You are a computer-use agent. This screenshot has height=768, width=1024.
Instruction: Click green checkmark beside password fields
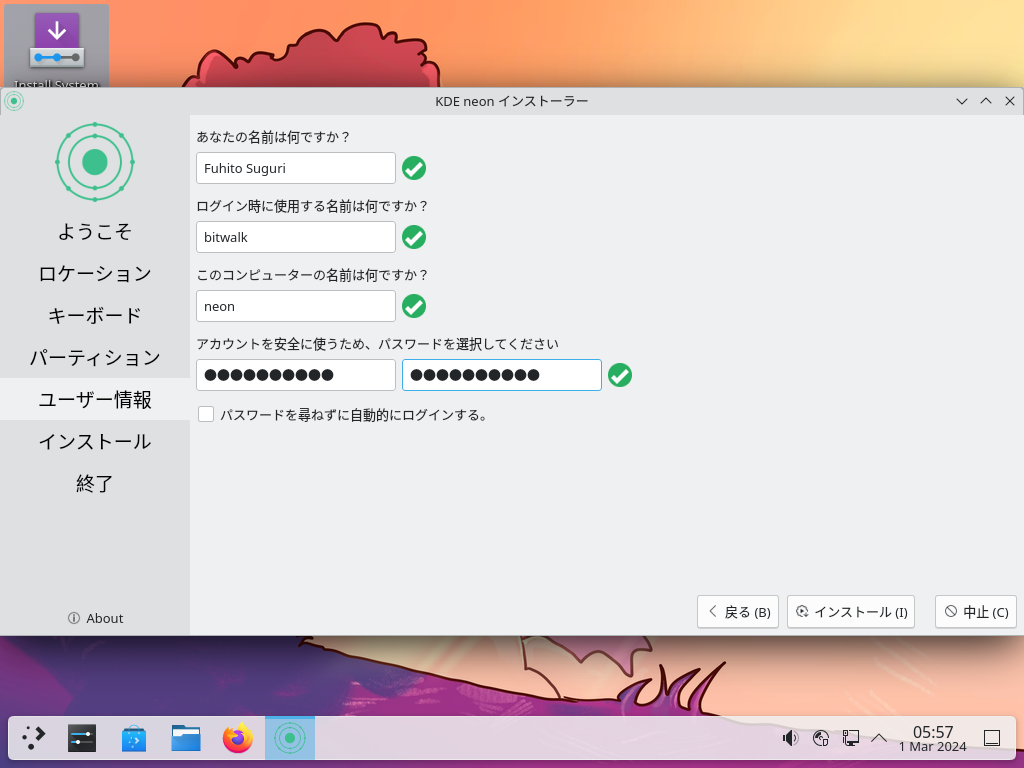(620, 376)
